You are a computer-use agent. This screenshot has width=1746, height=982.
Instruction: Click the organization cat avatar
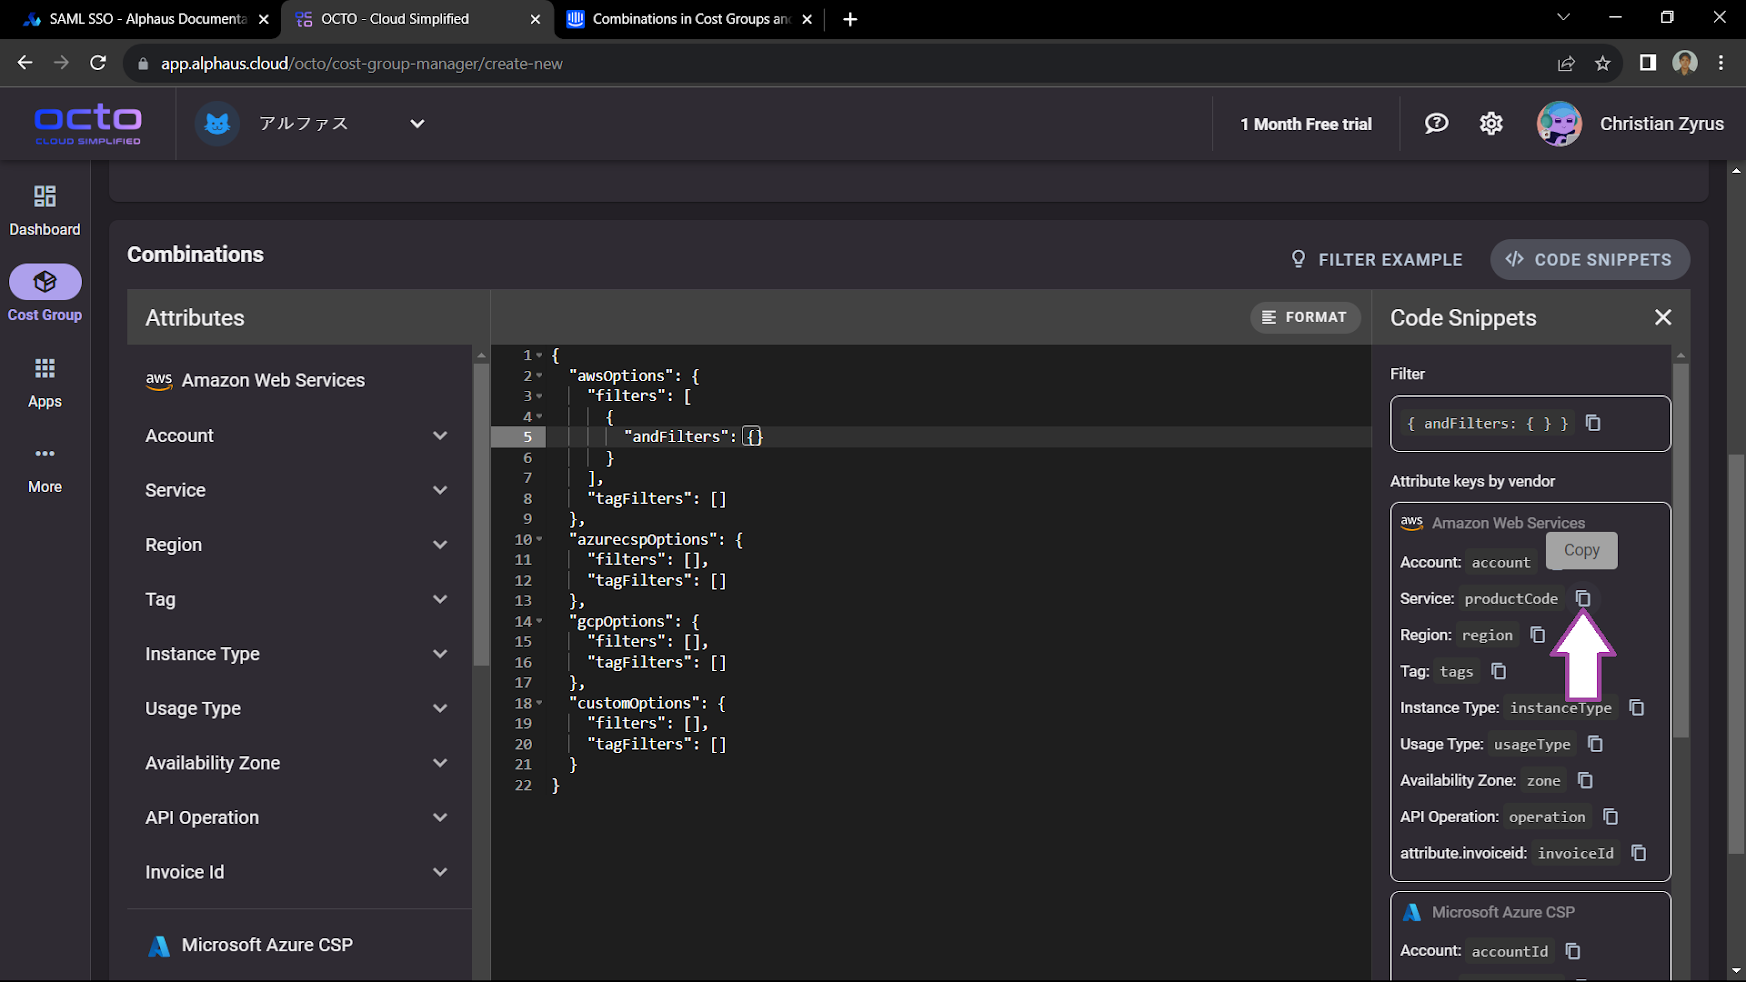[217, 124]
